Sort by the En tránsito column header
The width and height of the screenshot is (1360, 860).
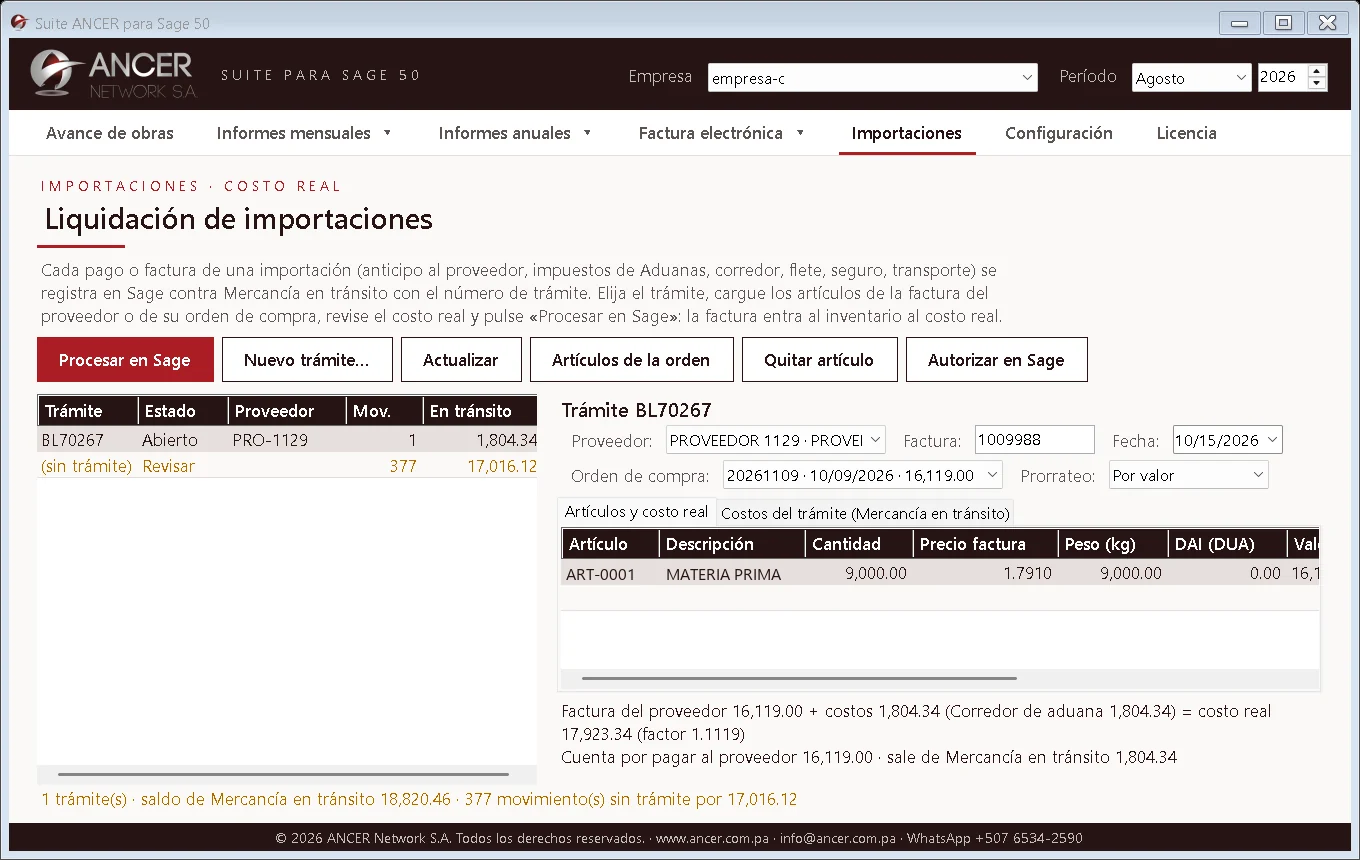click(x=480, y=411)
